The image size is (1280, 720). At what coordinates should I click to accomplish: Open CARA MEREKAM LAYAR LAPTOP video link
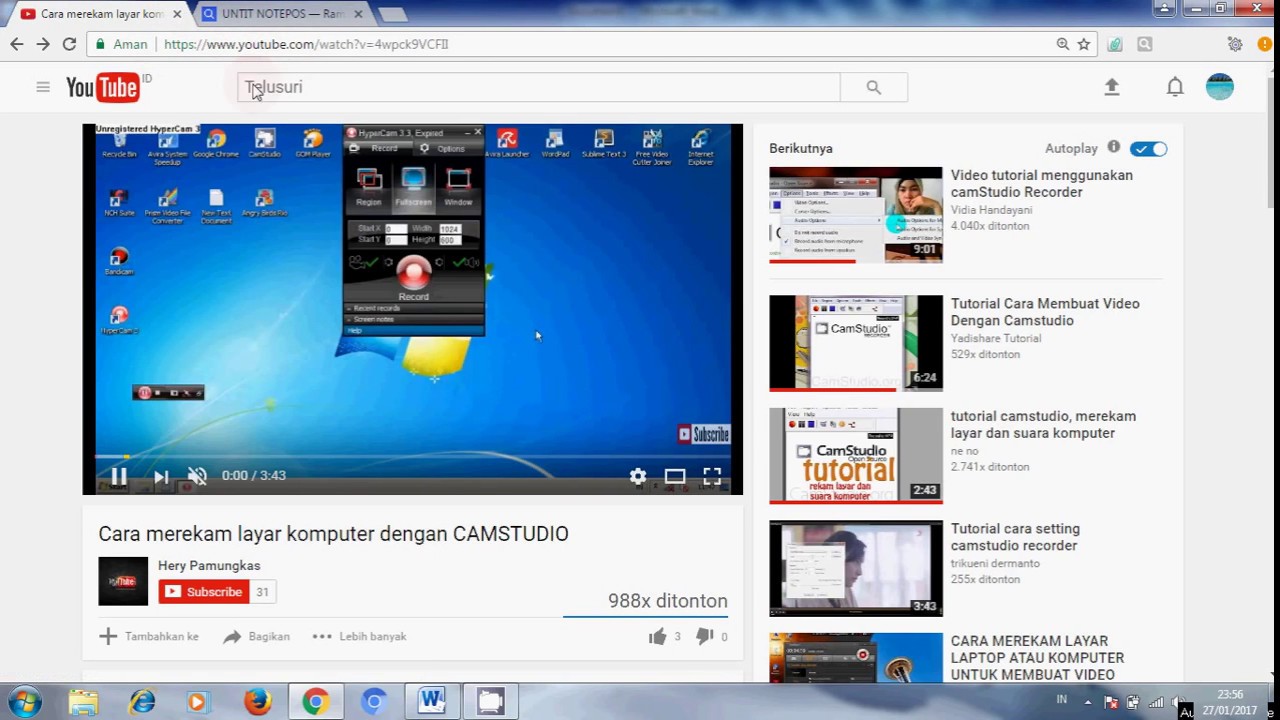pyautogui.click(x=1038, y=658)
